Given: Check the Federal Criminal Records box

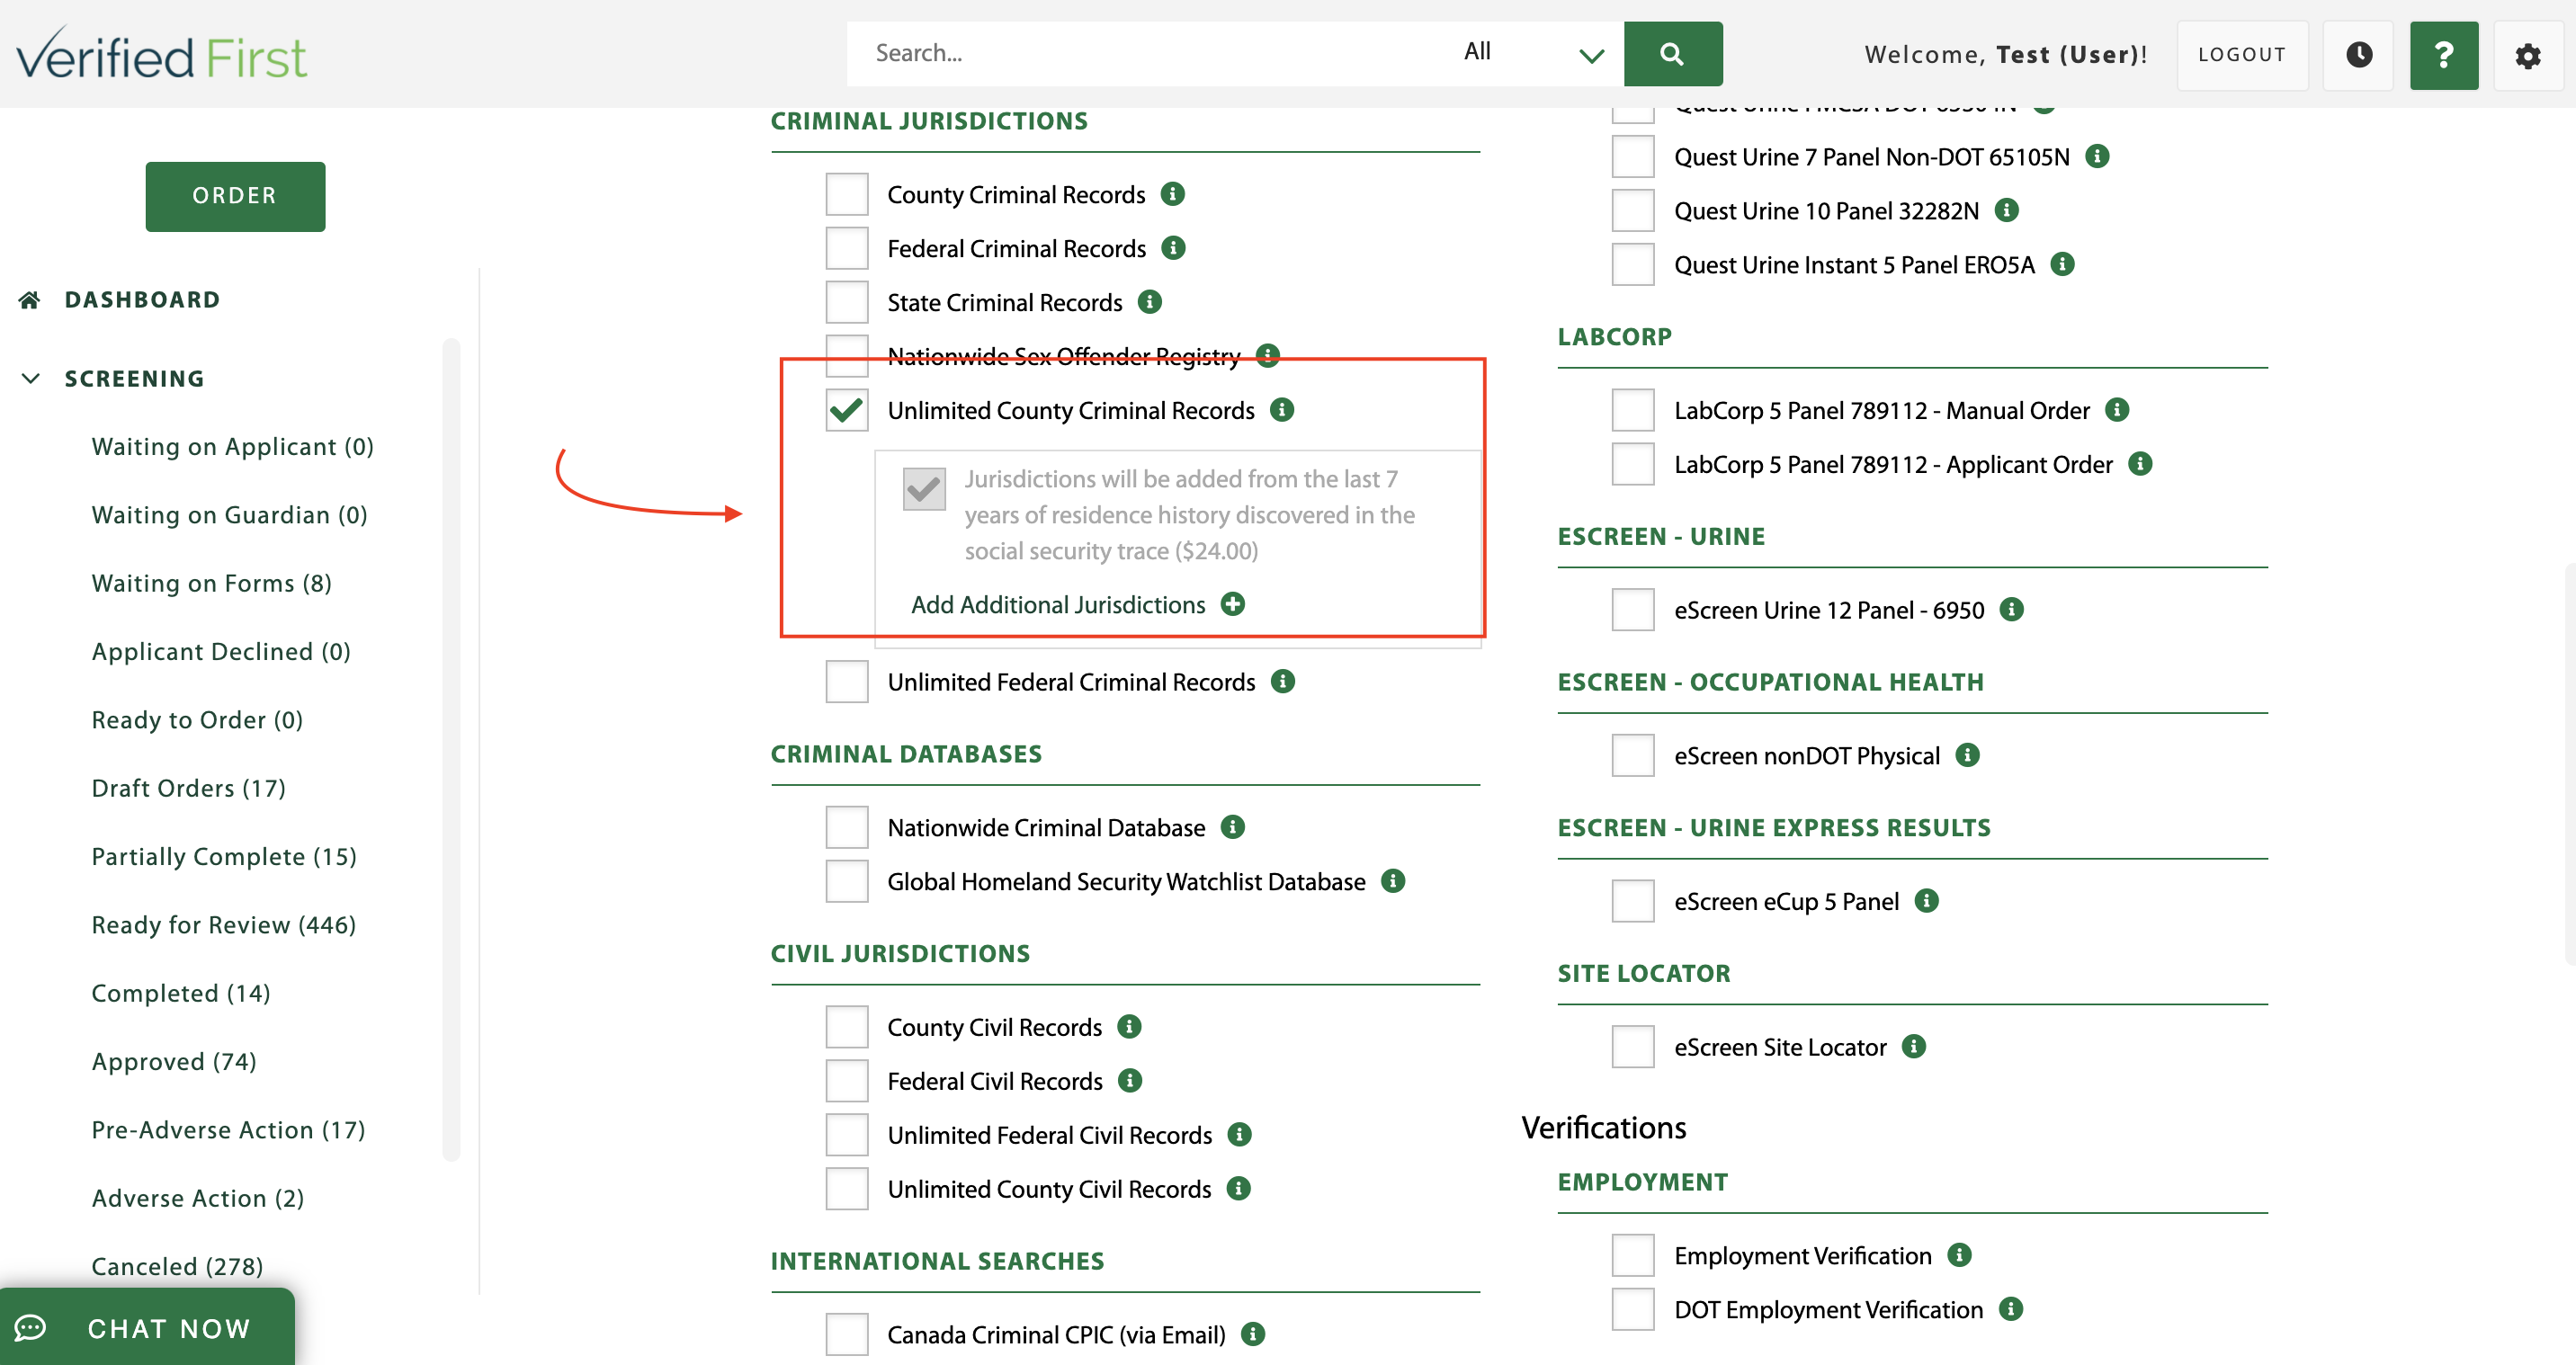Looking at the screenshot, I should coord(846,248).
